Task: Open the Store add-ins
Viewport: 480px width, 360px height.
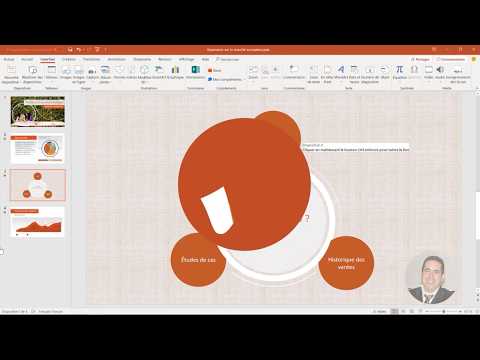Action: tap(215, 70)
